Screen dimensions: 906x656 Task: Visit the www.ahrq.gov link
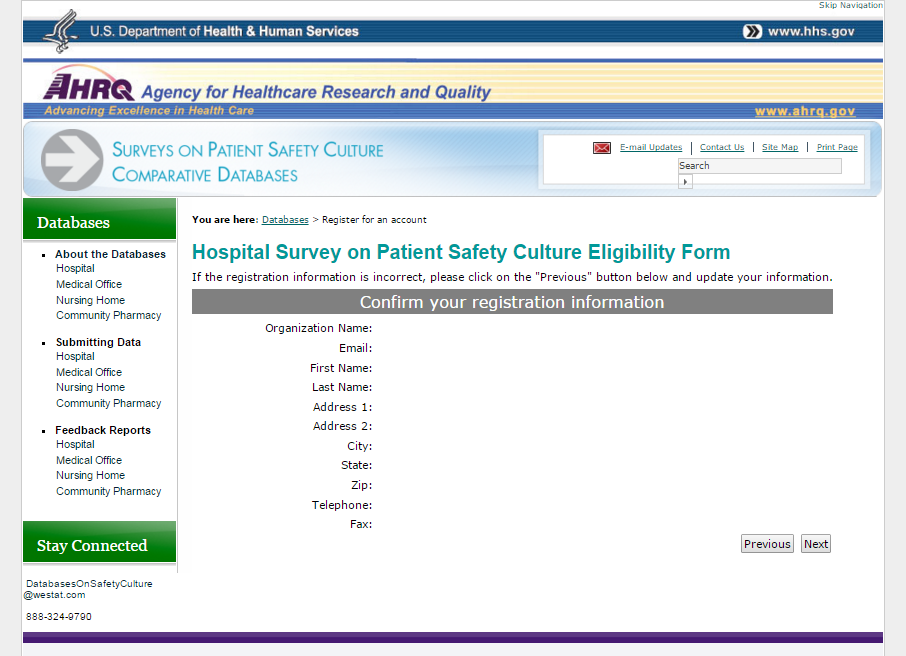pos(805,112)
